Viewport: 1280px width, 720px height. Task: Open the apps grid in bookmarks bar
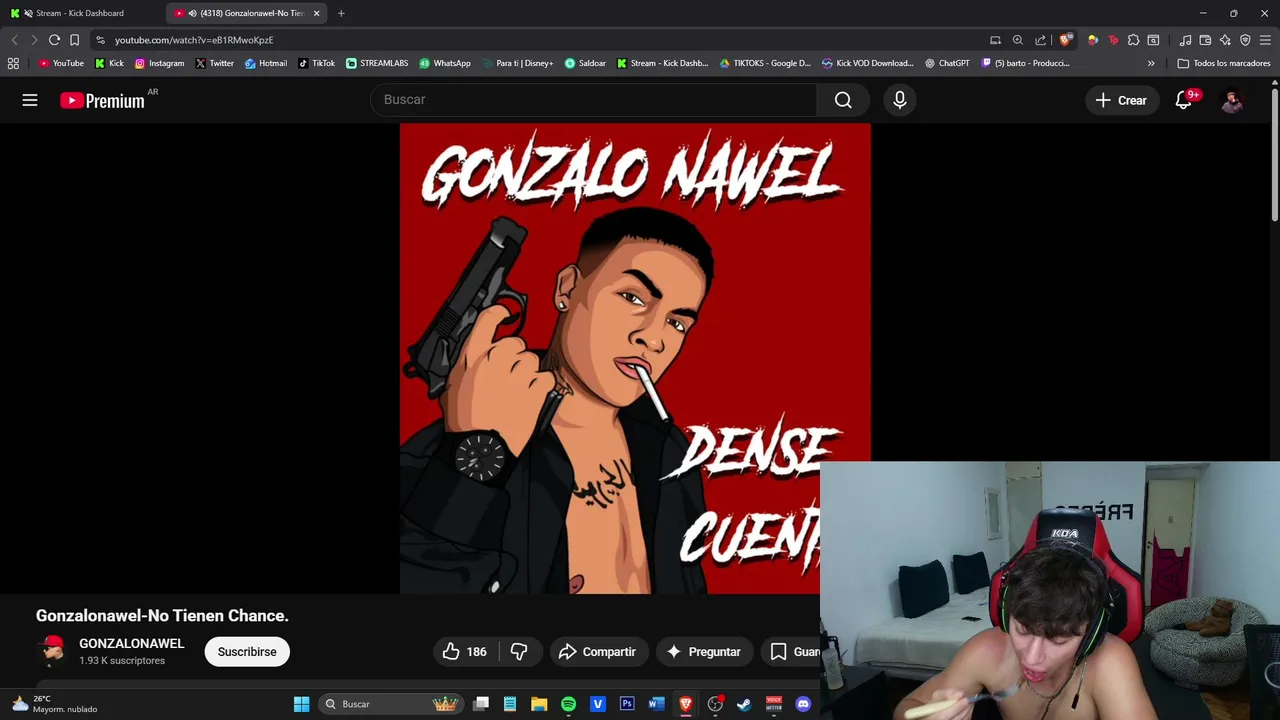[x=13, y=63]
